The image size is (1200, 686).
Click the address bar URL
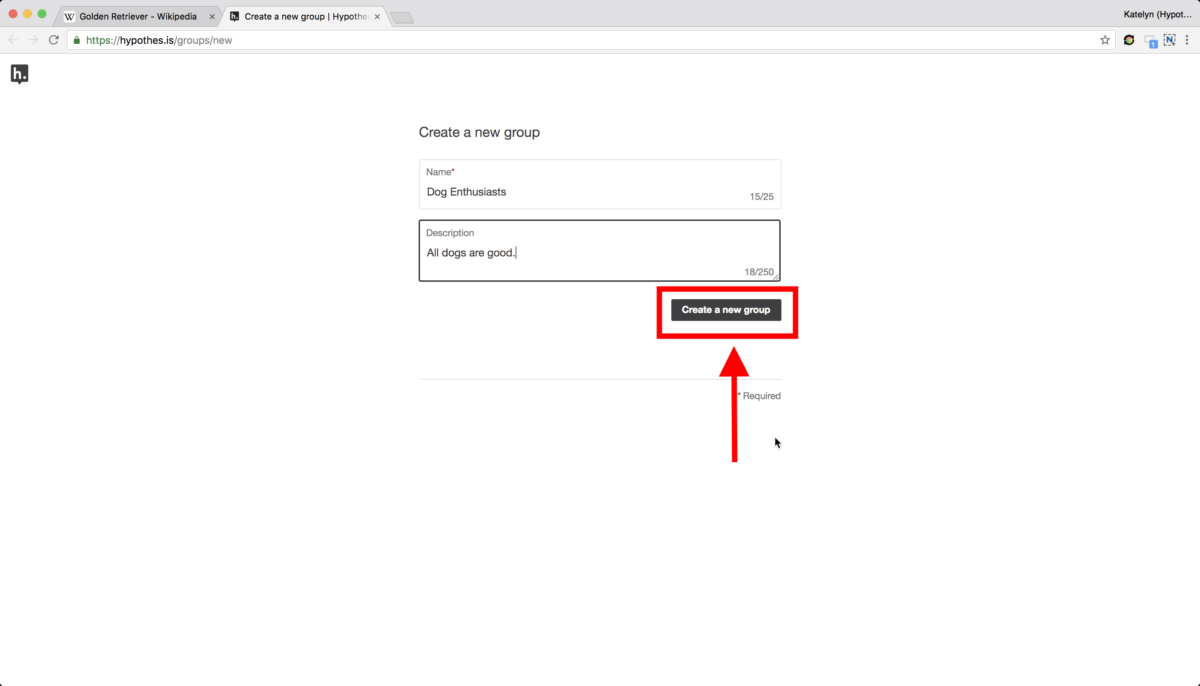(x=158, y=40)
